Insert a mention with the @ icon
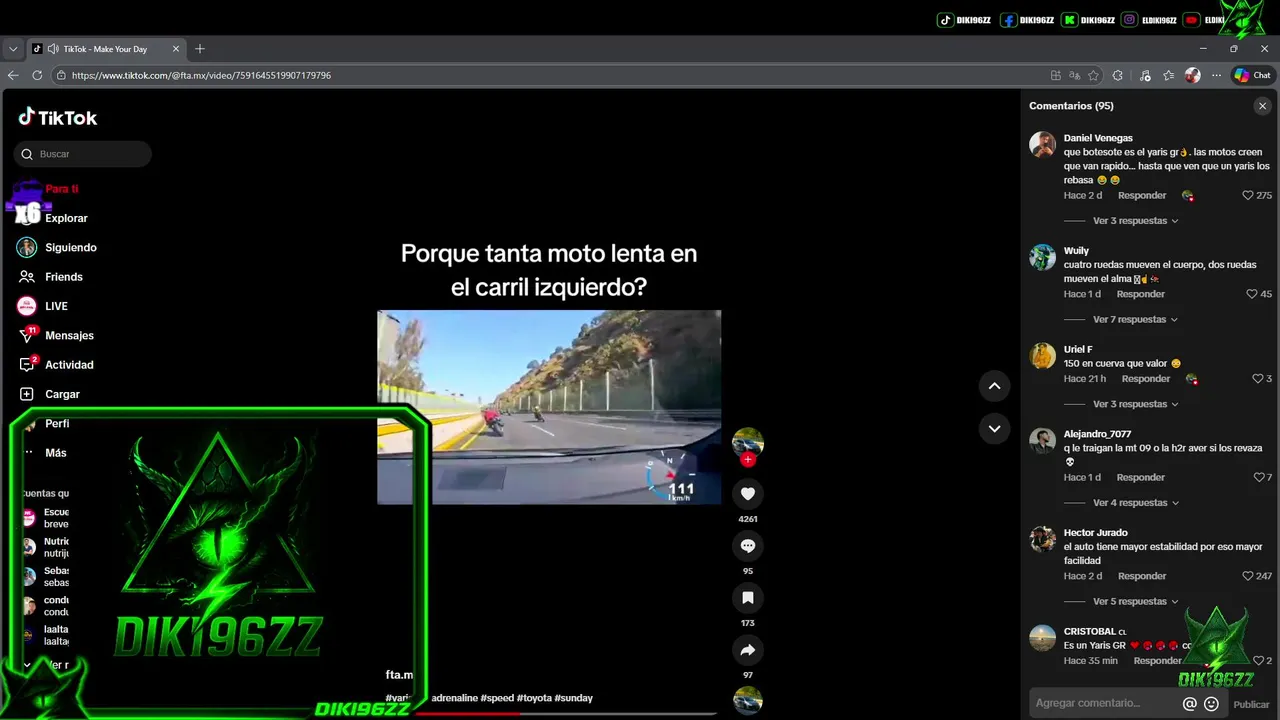The width and height of the screenshot is (1280, 720). (x=1189, y=704)
